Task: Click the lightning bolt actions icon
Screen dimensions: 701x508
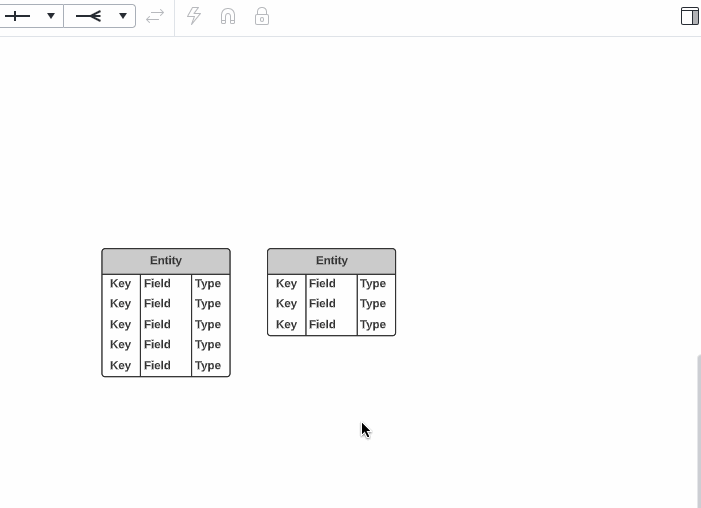Action: click(x=194, y=16)
